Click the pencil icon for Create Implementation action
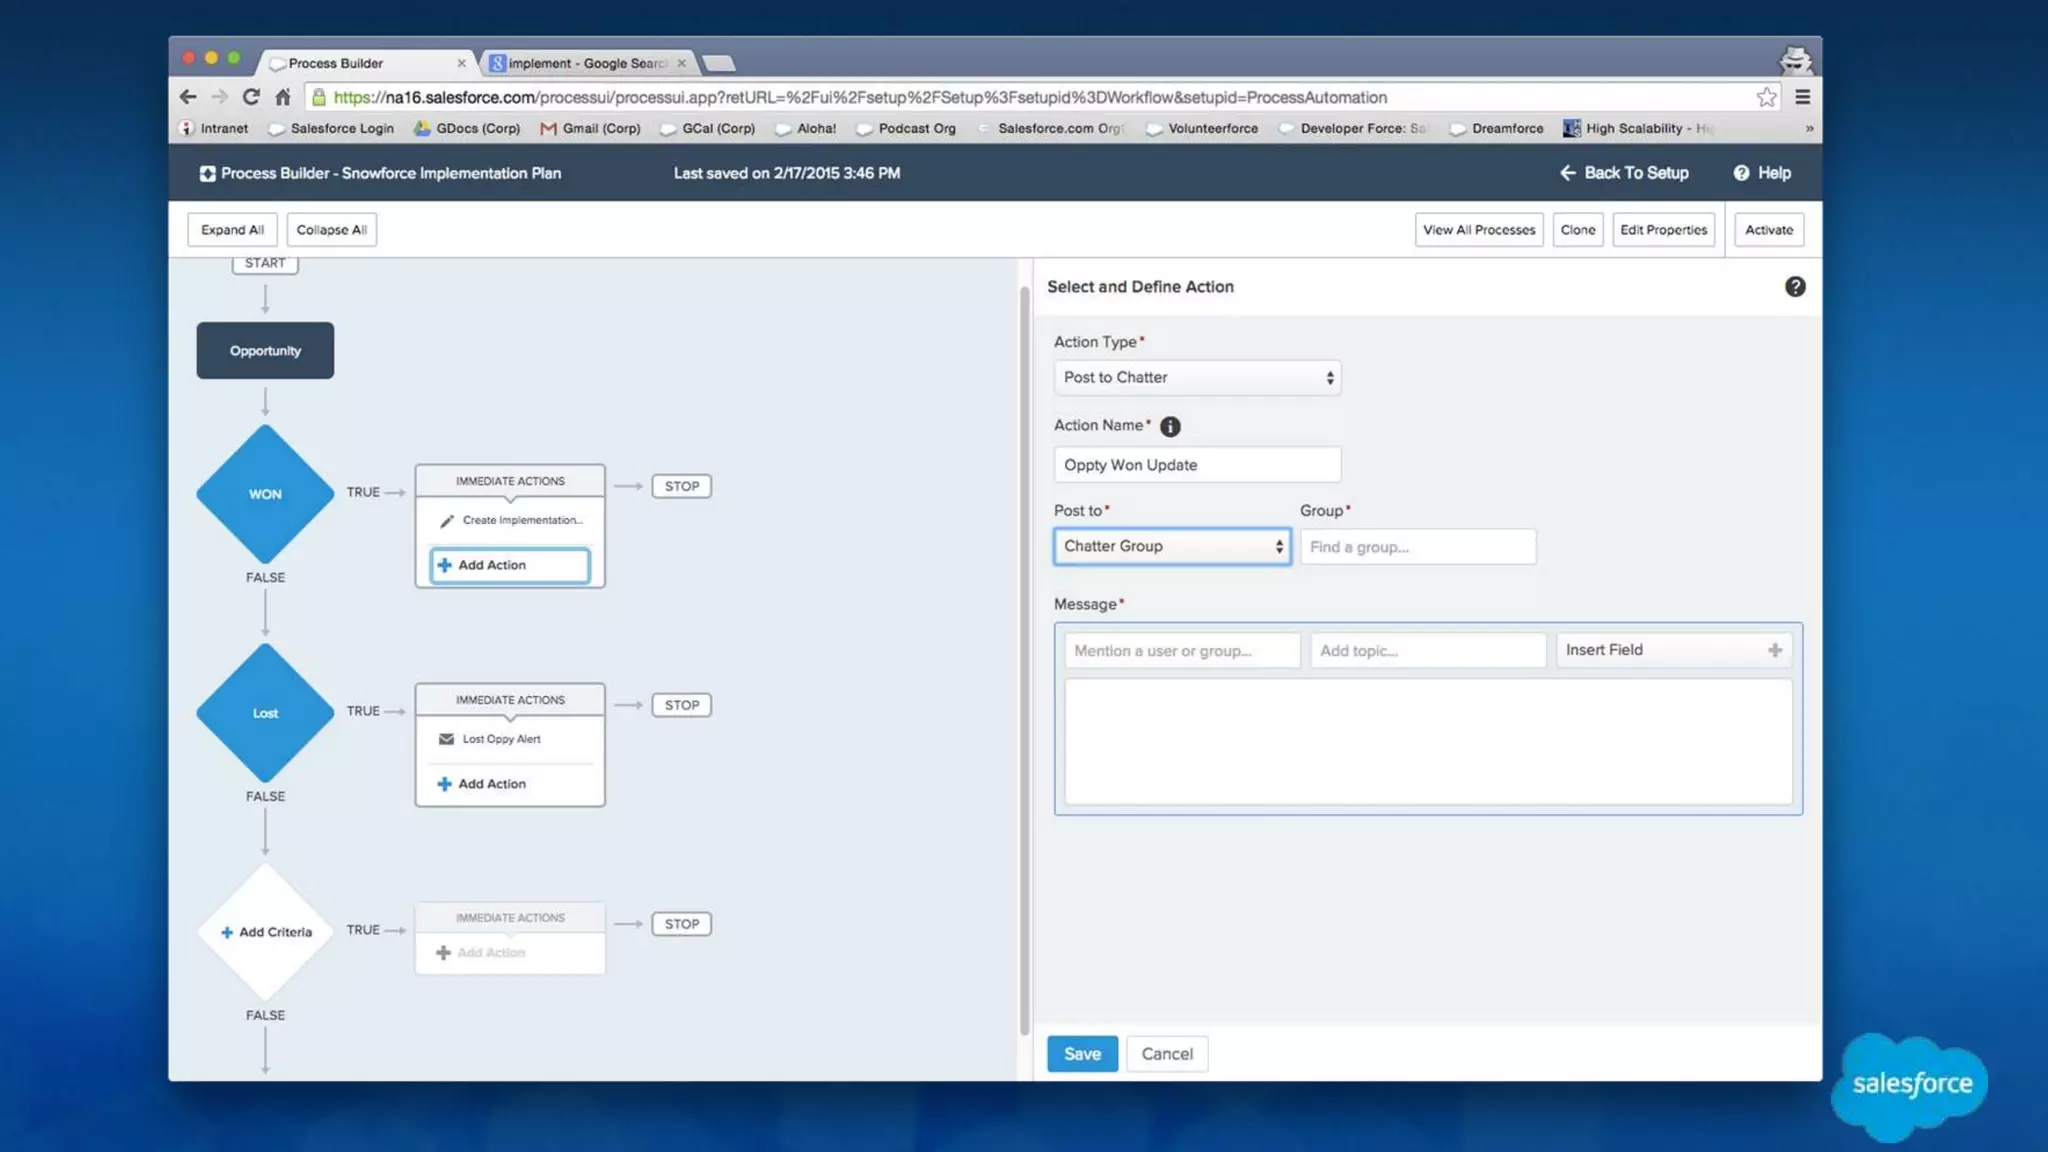 click(x=447, y=520)
